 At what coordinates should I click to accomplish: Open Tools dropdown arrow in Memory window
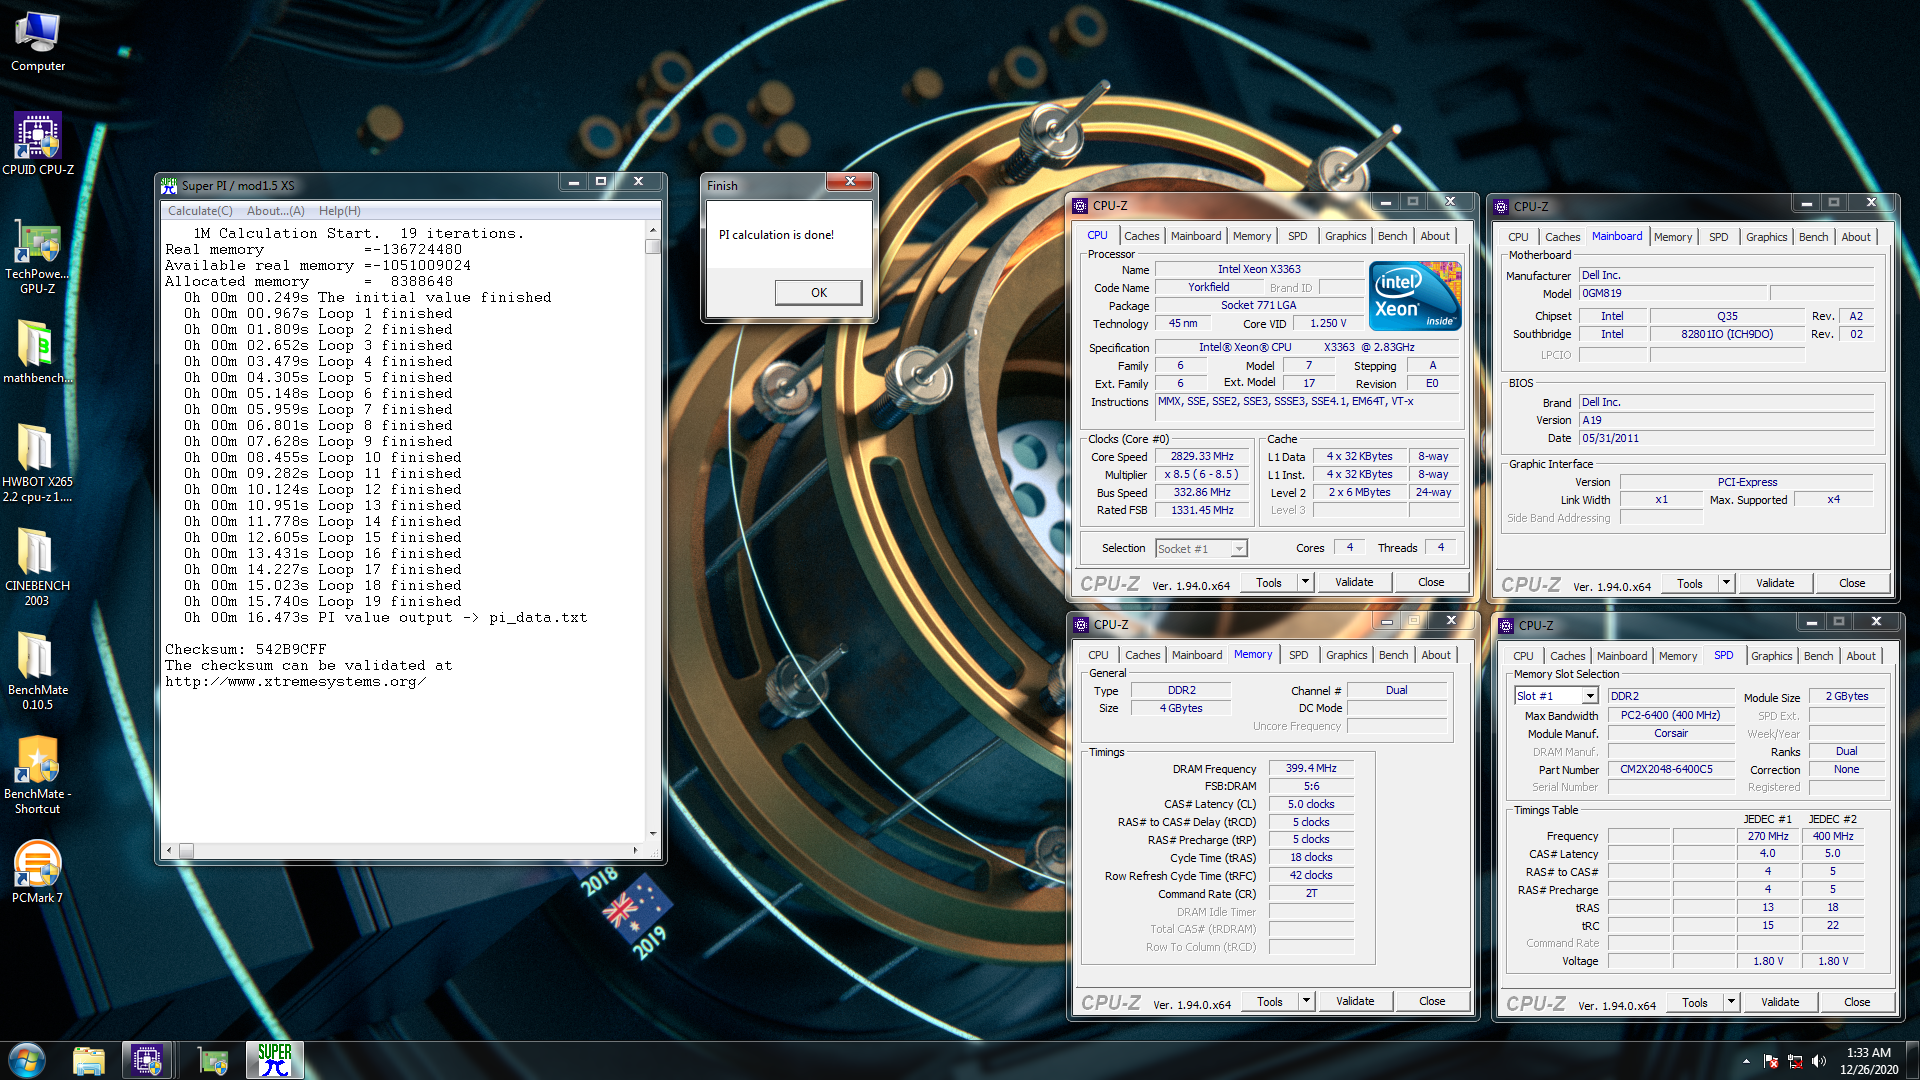point(1306,1001)
